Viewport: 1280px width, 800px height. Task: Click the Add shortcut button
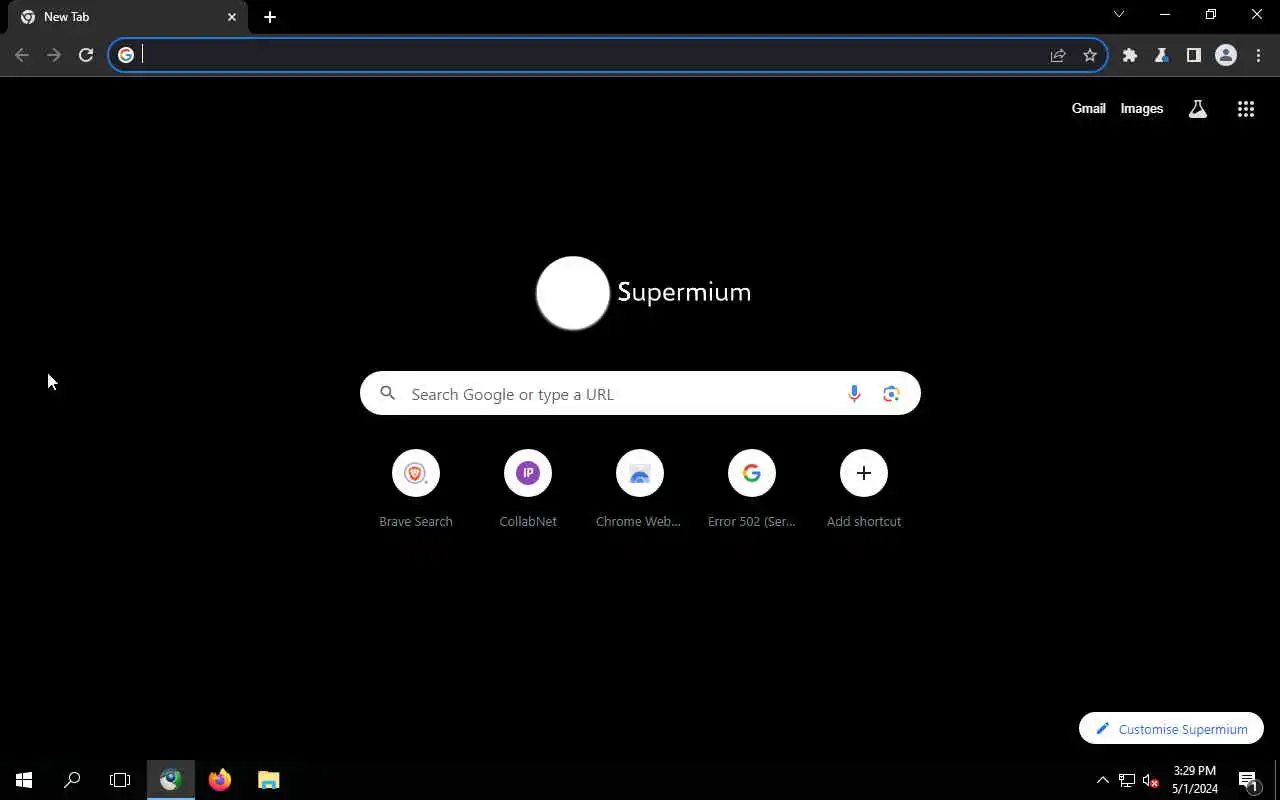pos(864,489)
